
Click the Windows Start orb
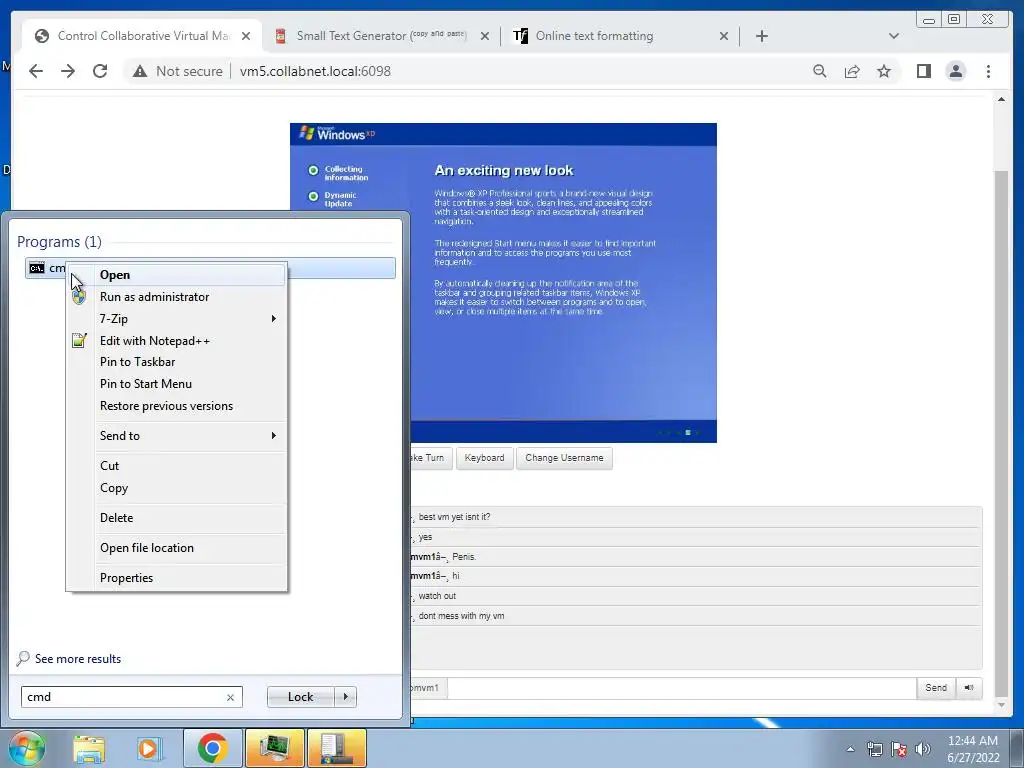coord(25,748)
